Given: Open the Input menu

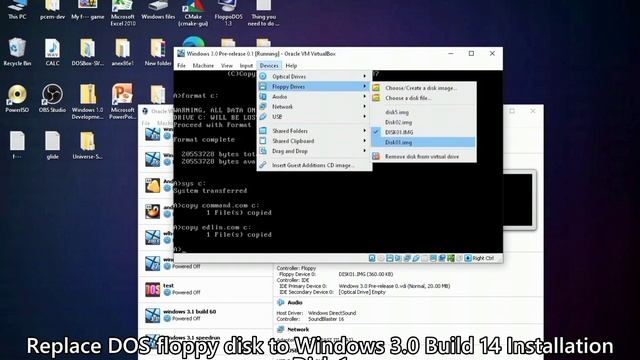Looking at the screenshot, I should point(246,66).
